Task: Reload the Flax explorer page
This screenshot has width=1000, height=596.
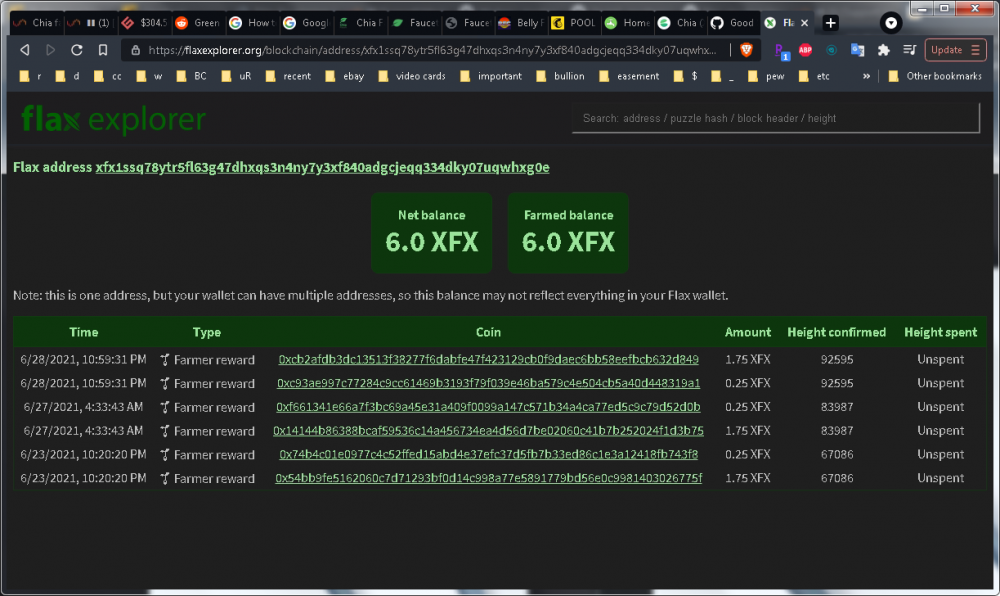Action: [77, 50]
